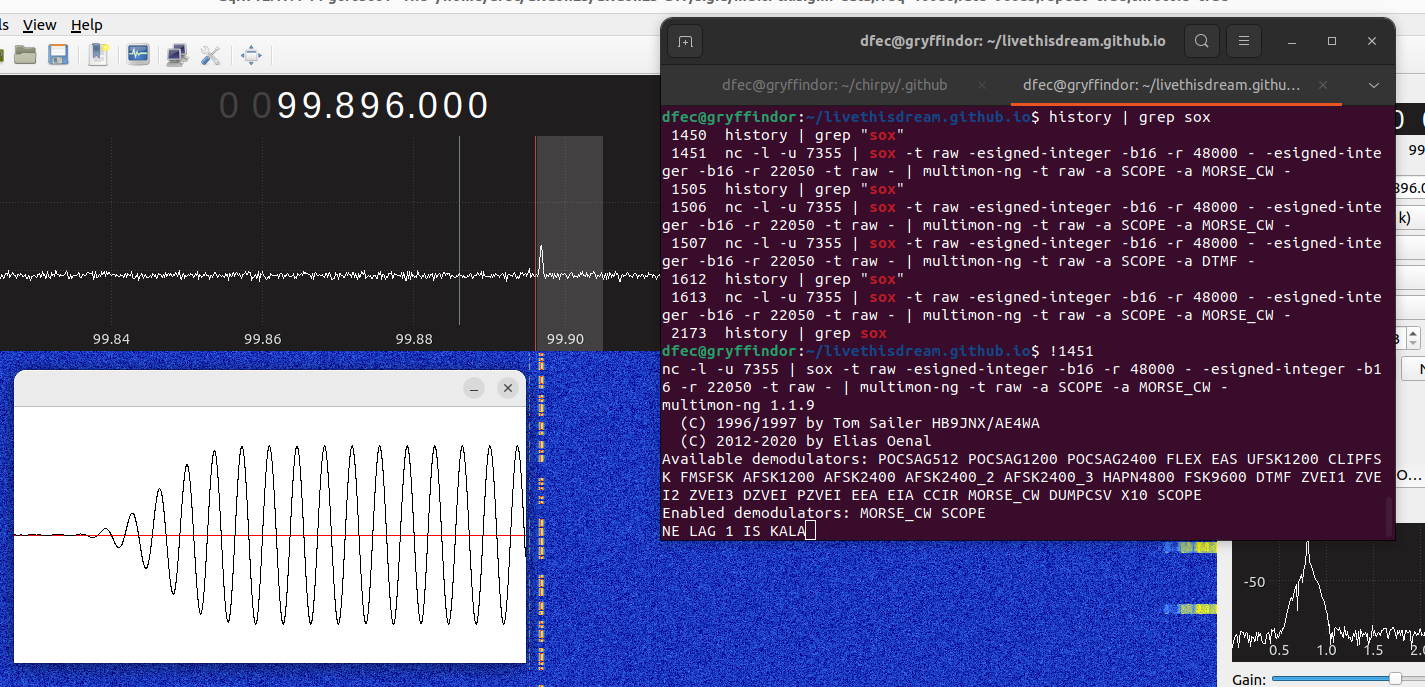The height and width of the screenshot is (687, 1425).
Task: Expand the terminal tab list chevron
Action: (1374, 85)
